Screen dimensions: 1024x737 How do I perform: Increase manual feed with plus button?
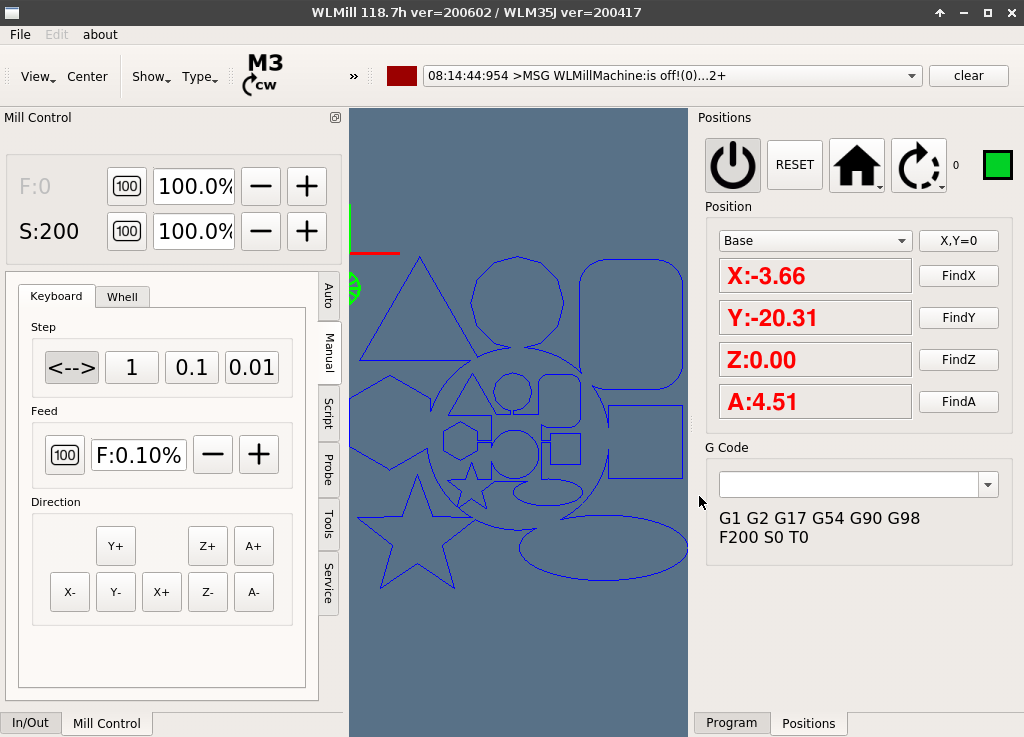(x=259, y=454)
